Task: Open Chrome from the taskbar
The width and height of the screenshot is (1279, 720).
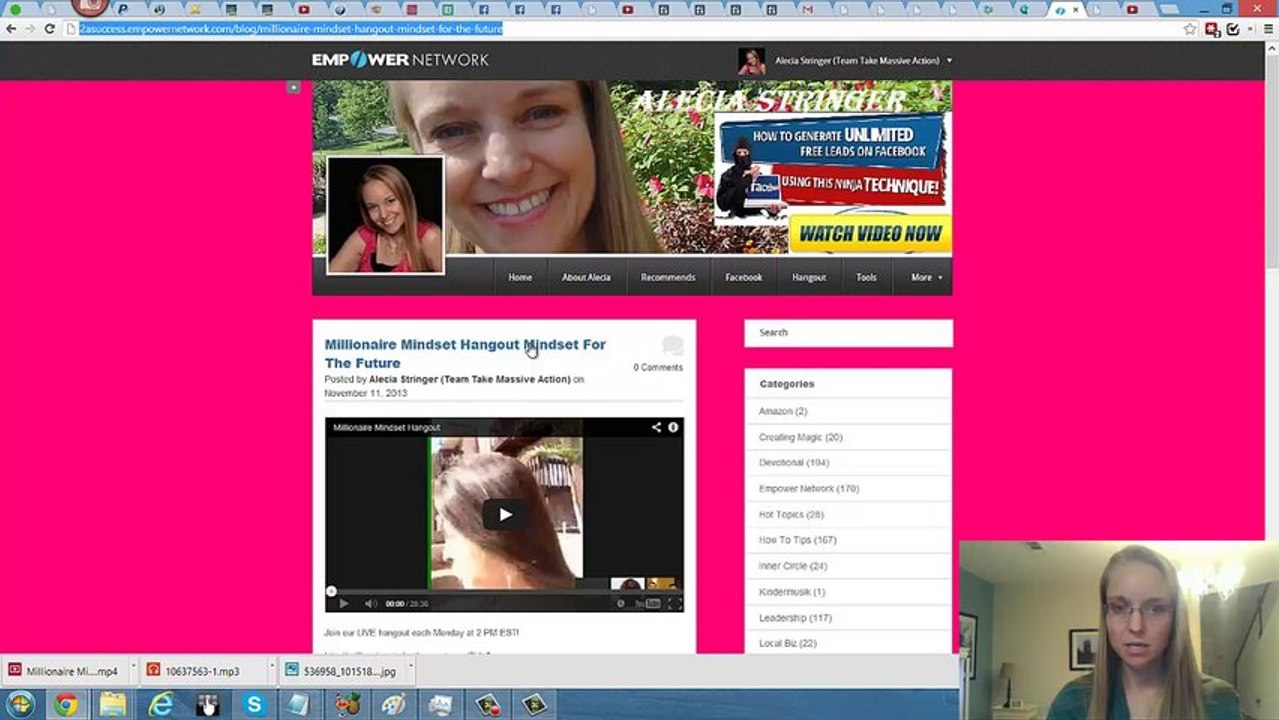Action: (66, 705)
